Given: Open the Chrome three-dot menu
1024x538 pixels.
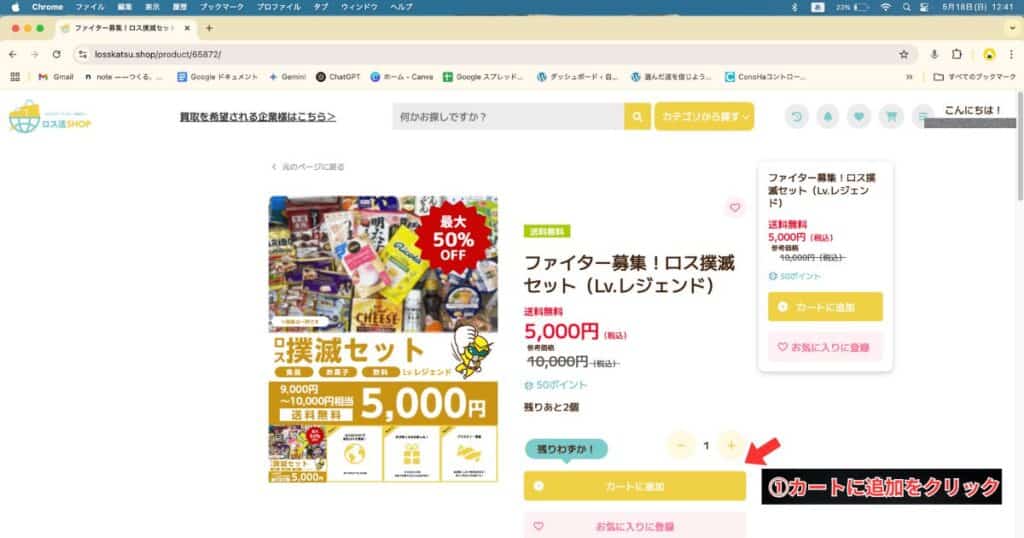Looking at the screenshot, I should 1011,54.
